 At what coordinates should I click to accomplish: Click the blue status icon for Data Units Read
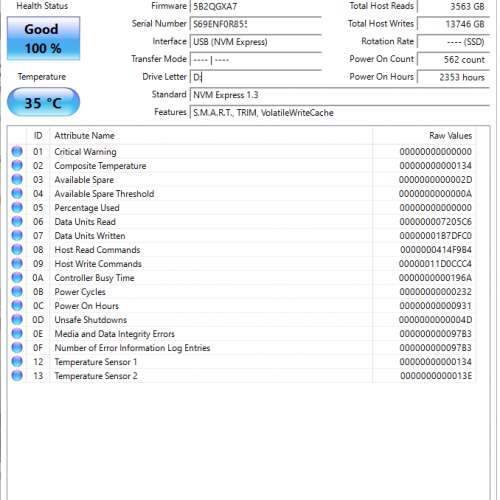pyautogui.click(x=17, y=221)
